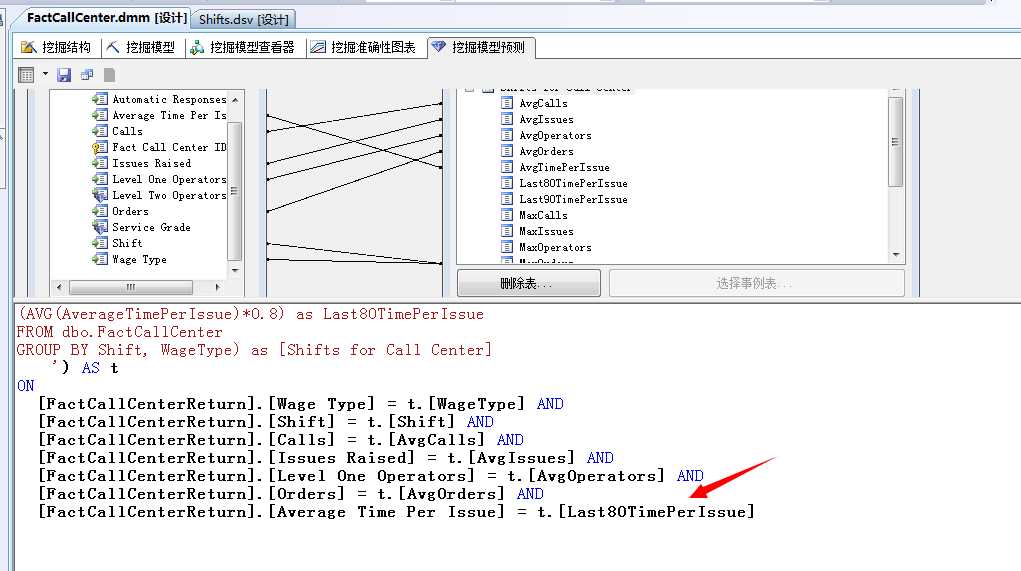
Task: Click the AvgOrders column icon
Action: (507, 151)
